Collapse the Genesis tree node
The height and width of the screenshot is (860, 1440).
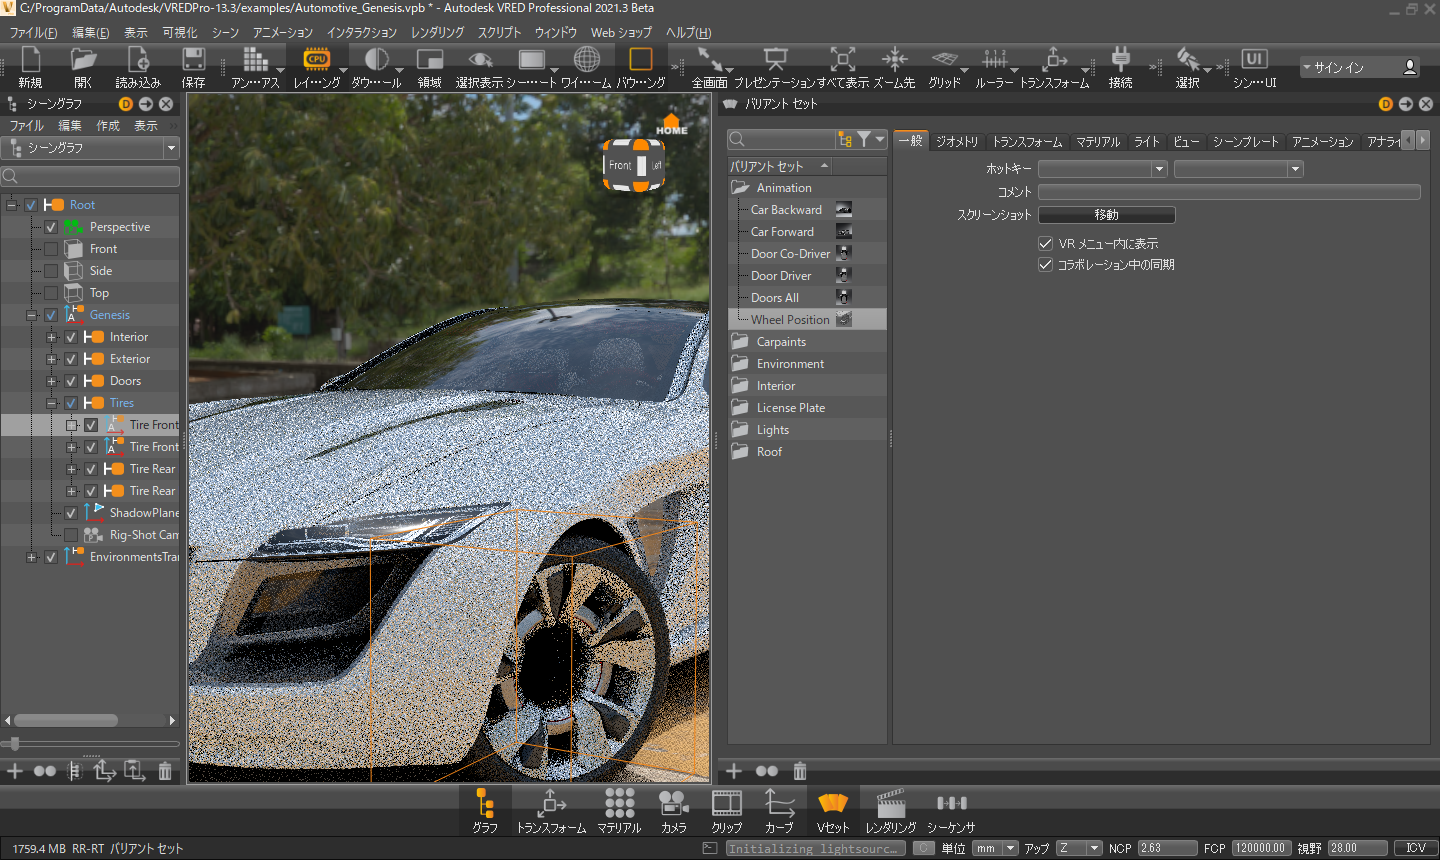(x=32, y=315)
